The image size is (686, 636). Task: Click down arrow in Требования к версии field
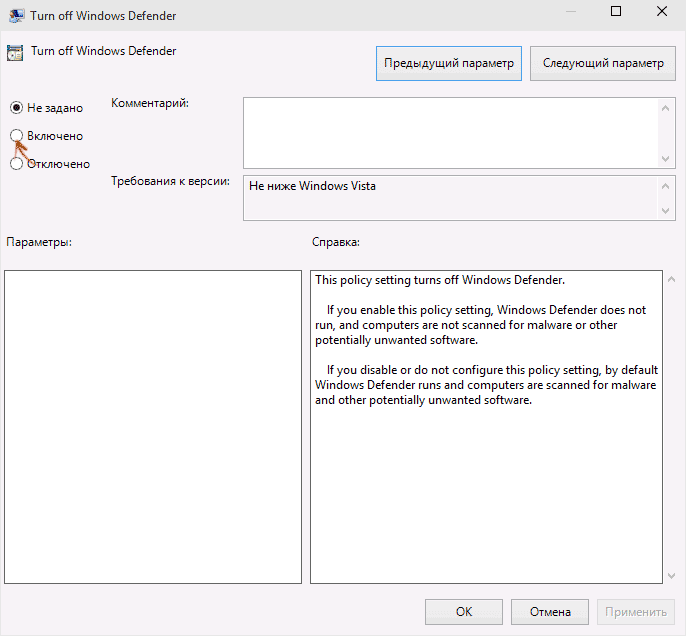pos(666,210)
